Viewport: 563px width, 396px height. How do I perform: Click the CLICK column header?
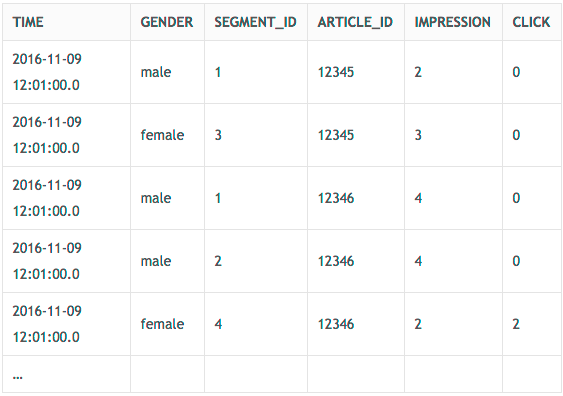coord(531,22)
